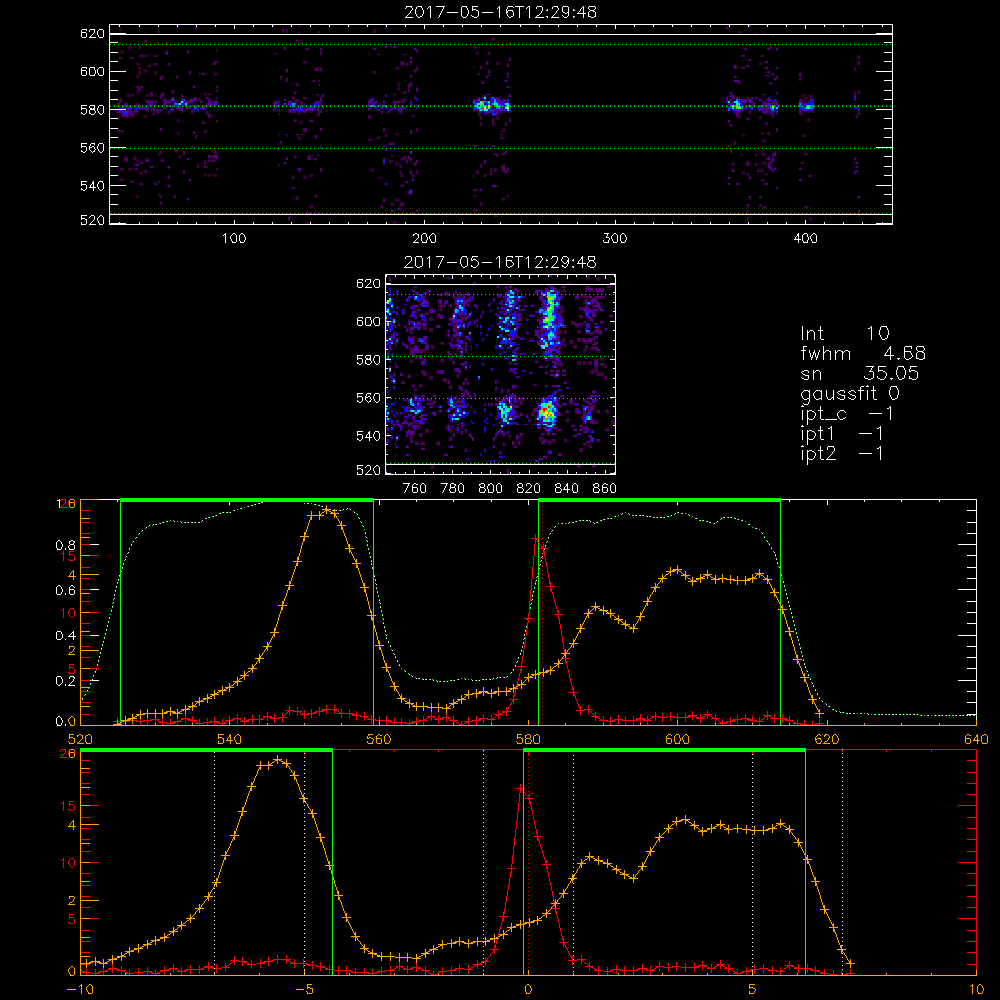Click x-axis label 10 on bottom profile plot
Screen dimensions: 1000x1000
point(976,990)
